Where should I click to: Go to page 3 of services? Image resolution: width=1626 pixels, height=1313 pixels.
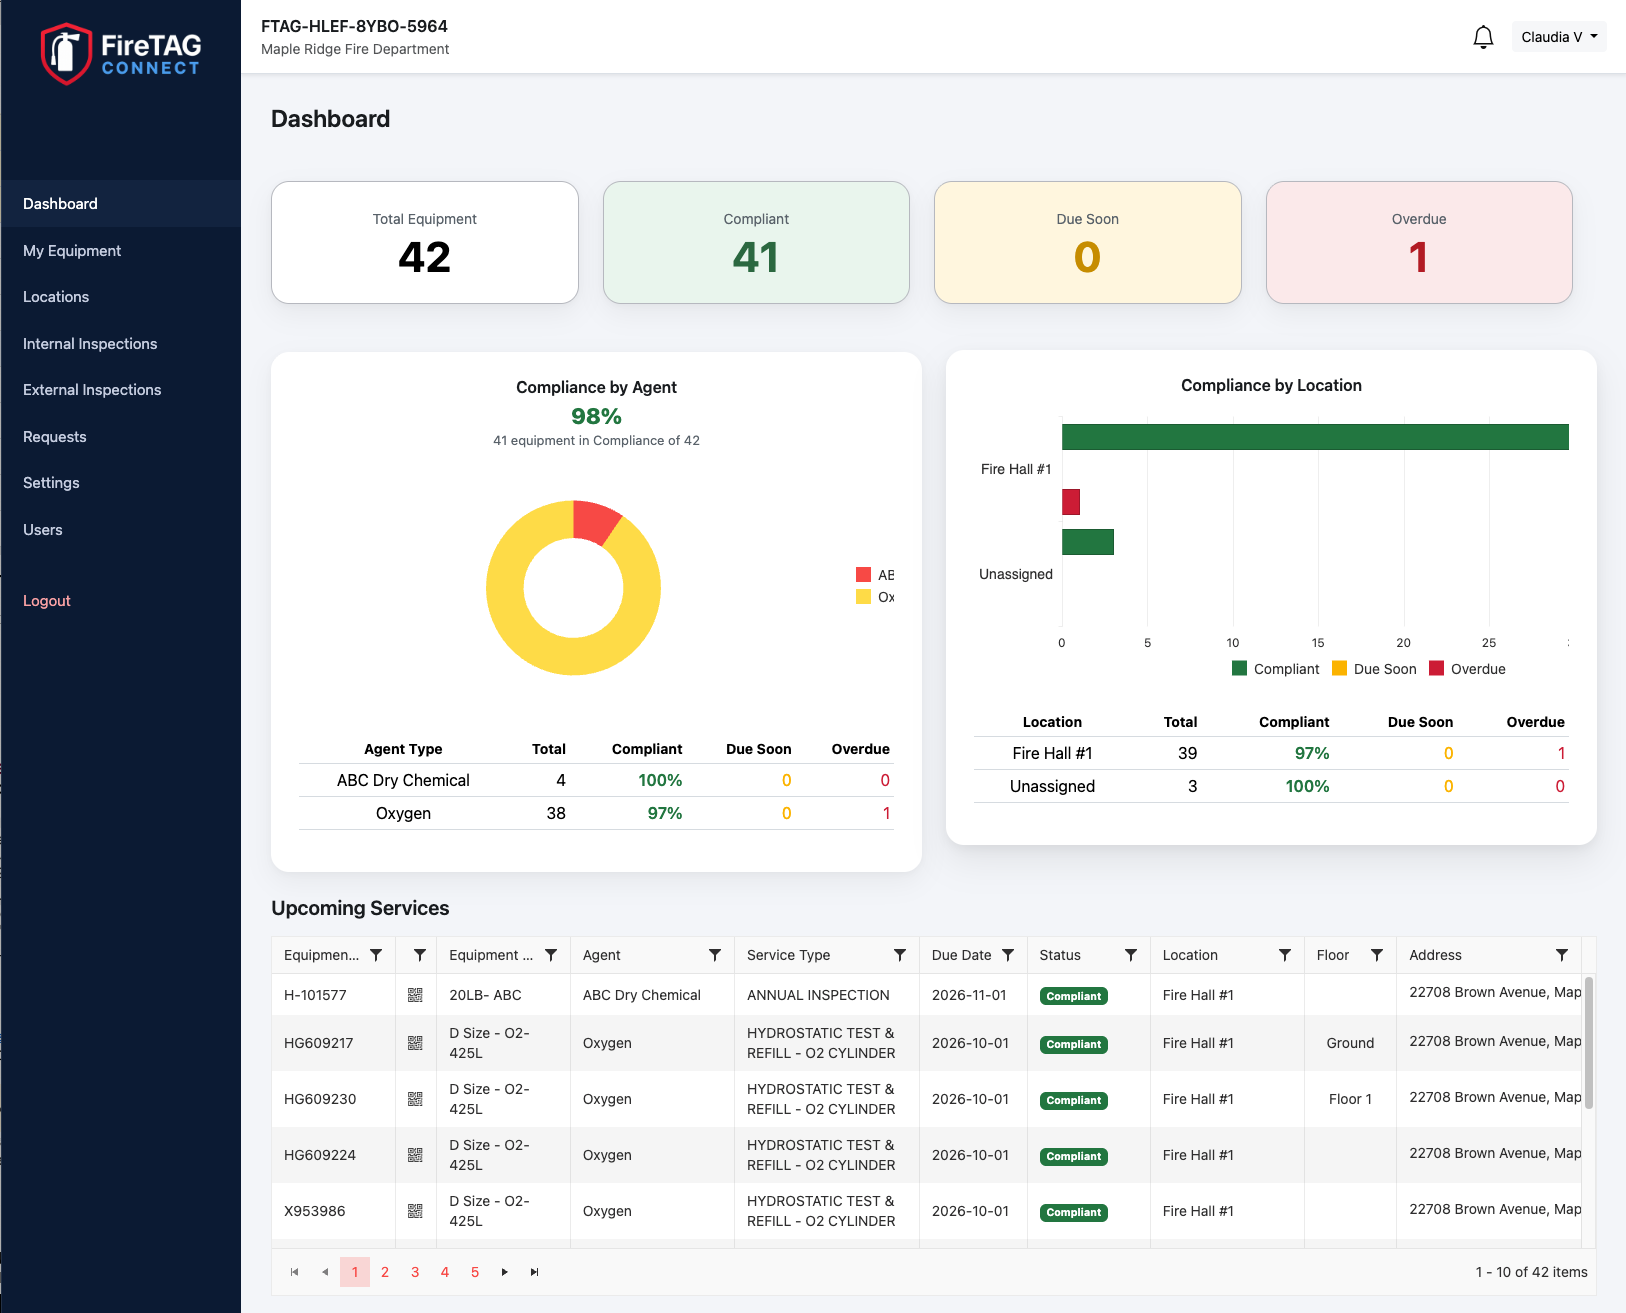tap(415, 1272)
